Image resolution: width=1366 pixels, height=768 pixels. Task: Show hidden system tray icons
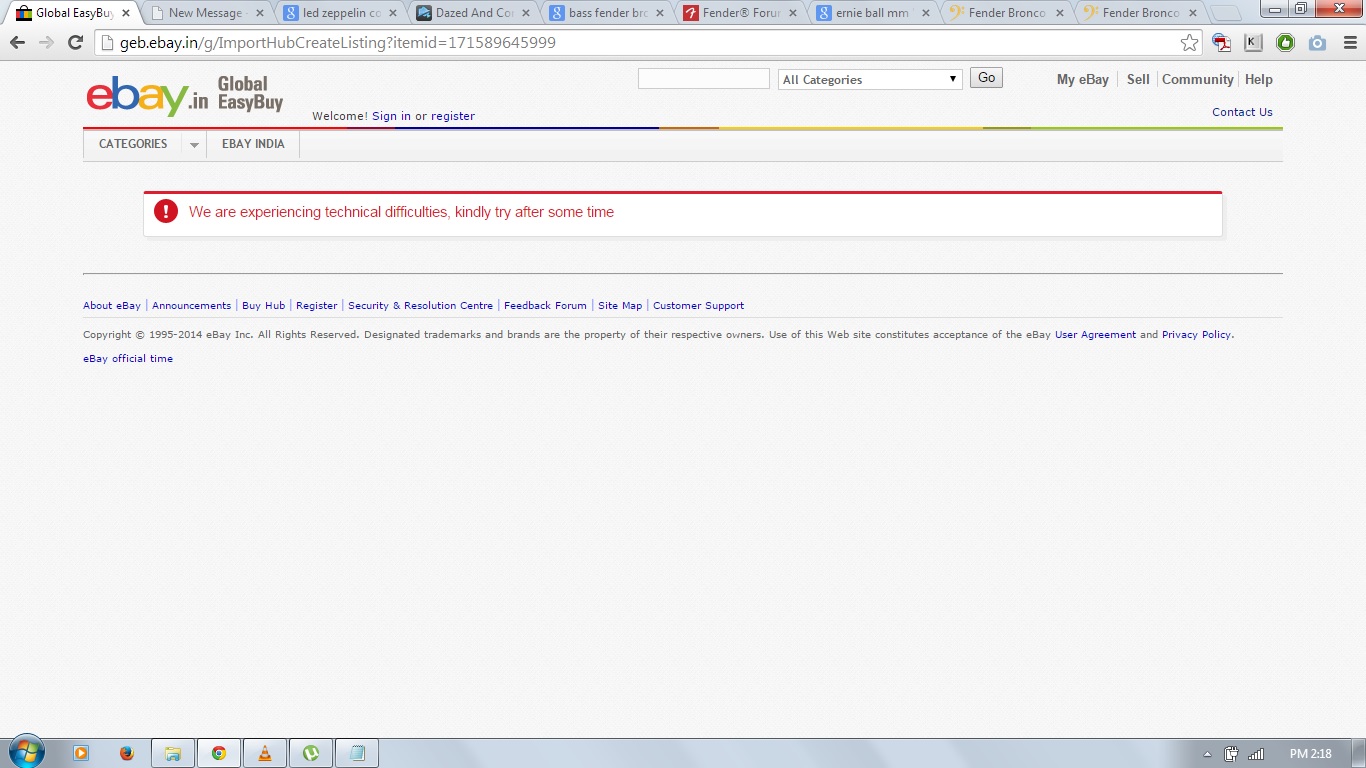[1207, 754]
